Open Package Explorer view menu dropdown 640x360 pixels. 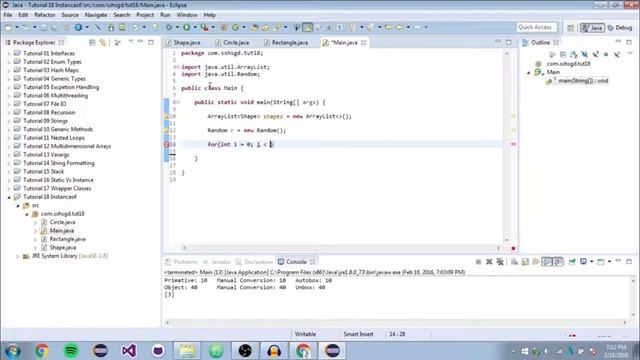click(x=131, y=42)
